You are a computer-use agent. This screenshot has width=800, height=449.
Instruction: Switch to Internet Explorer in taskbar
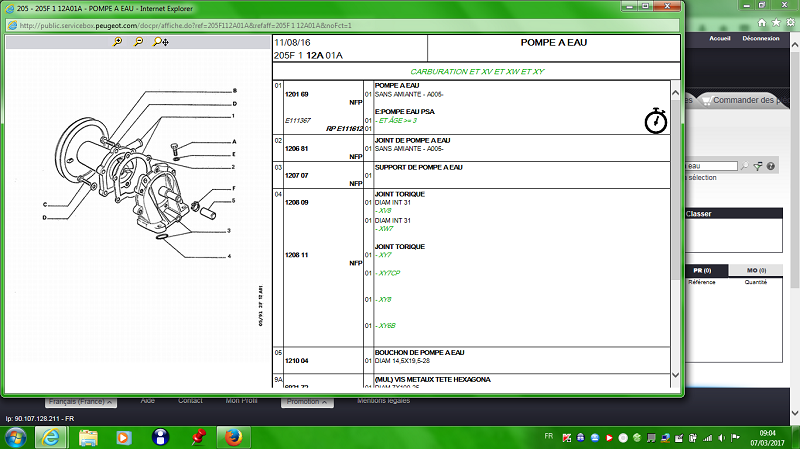pyautogui.click(x=51, y=438)
